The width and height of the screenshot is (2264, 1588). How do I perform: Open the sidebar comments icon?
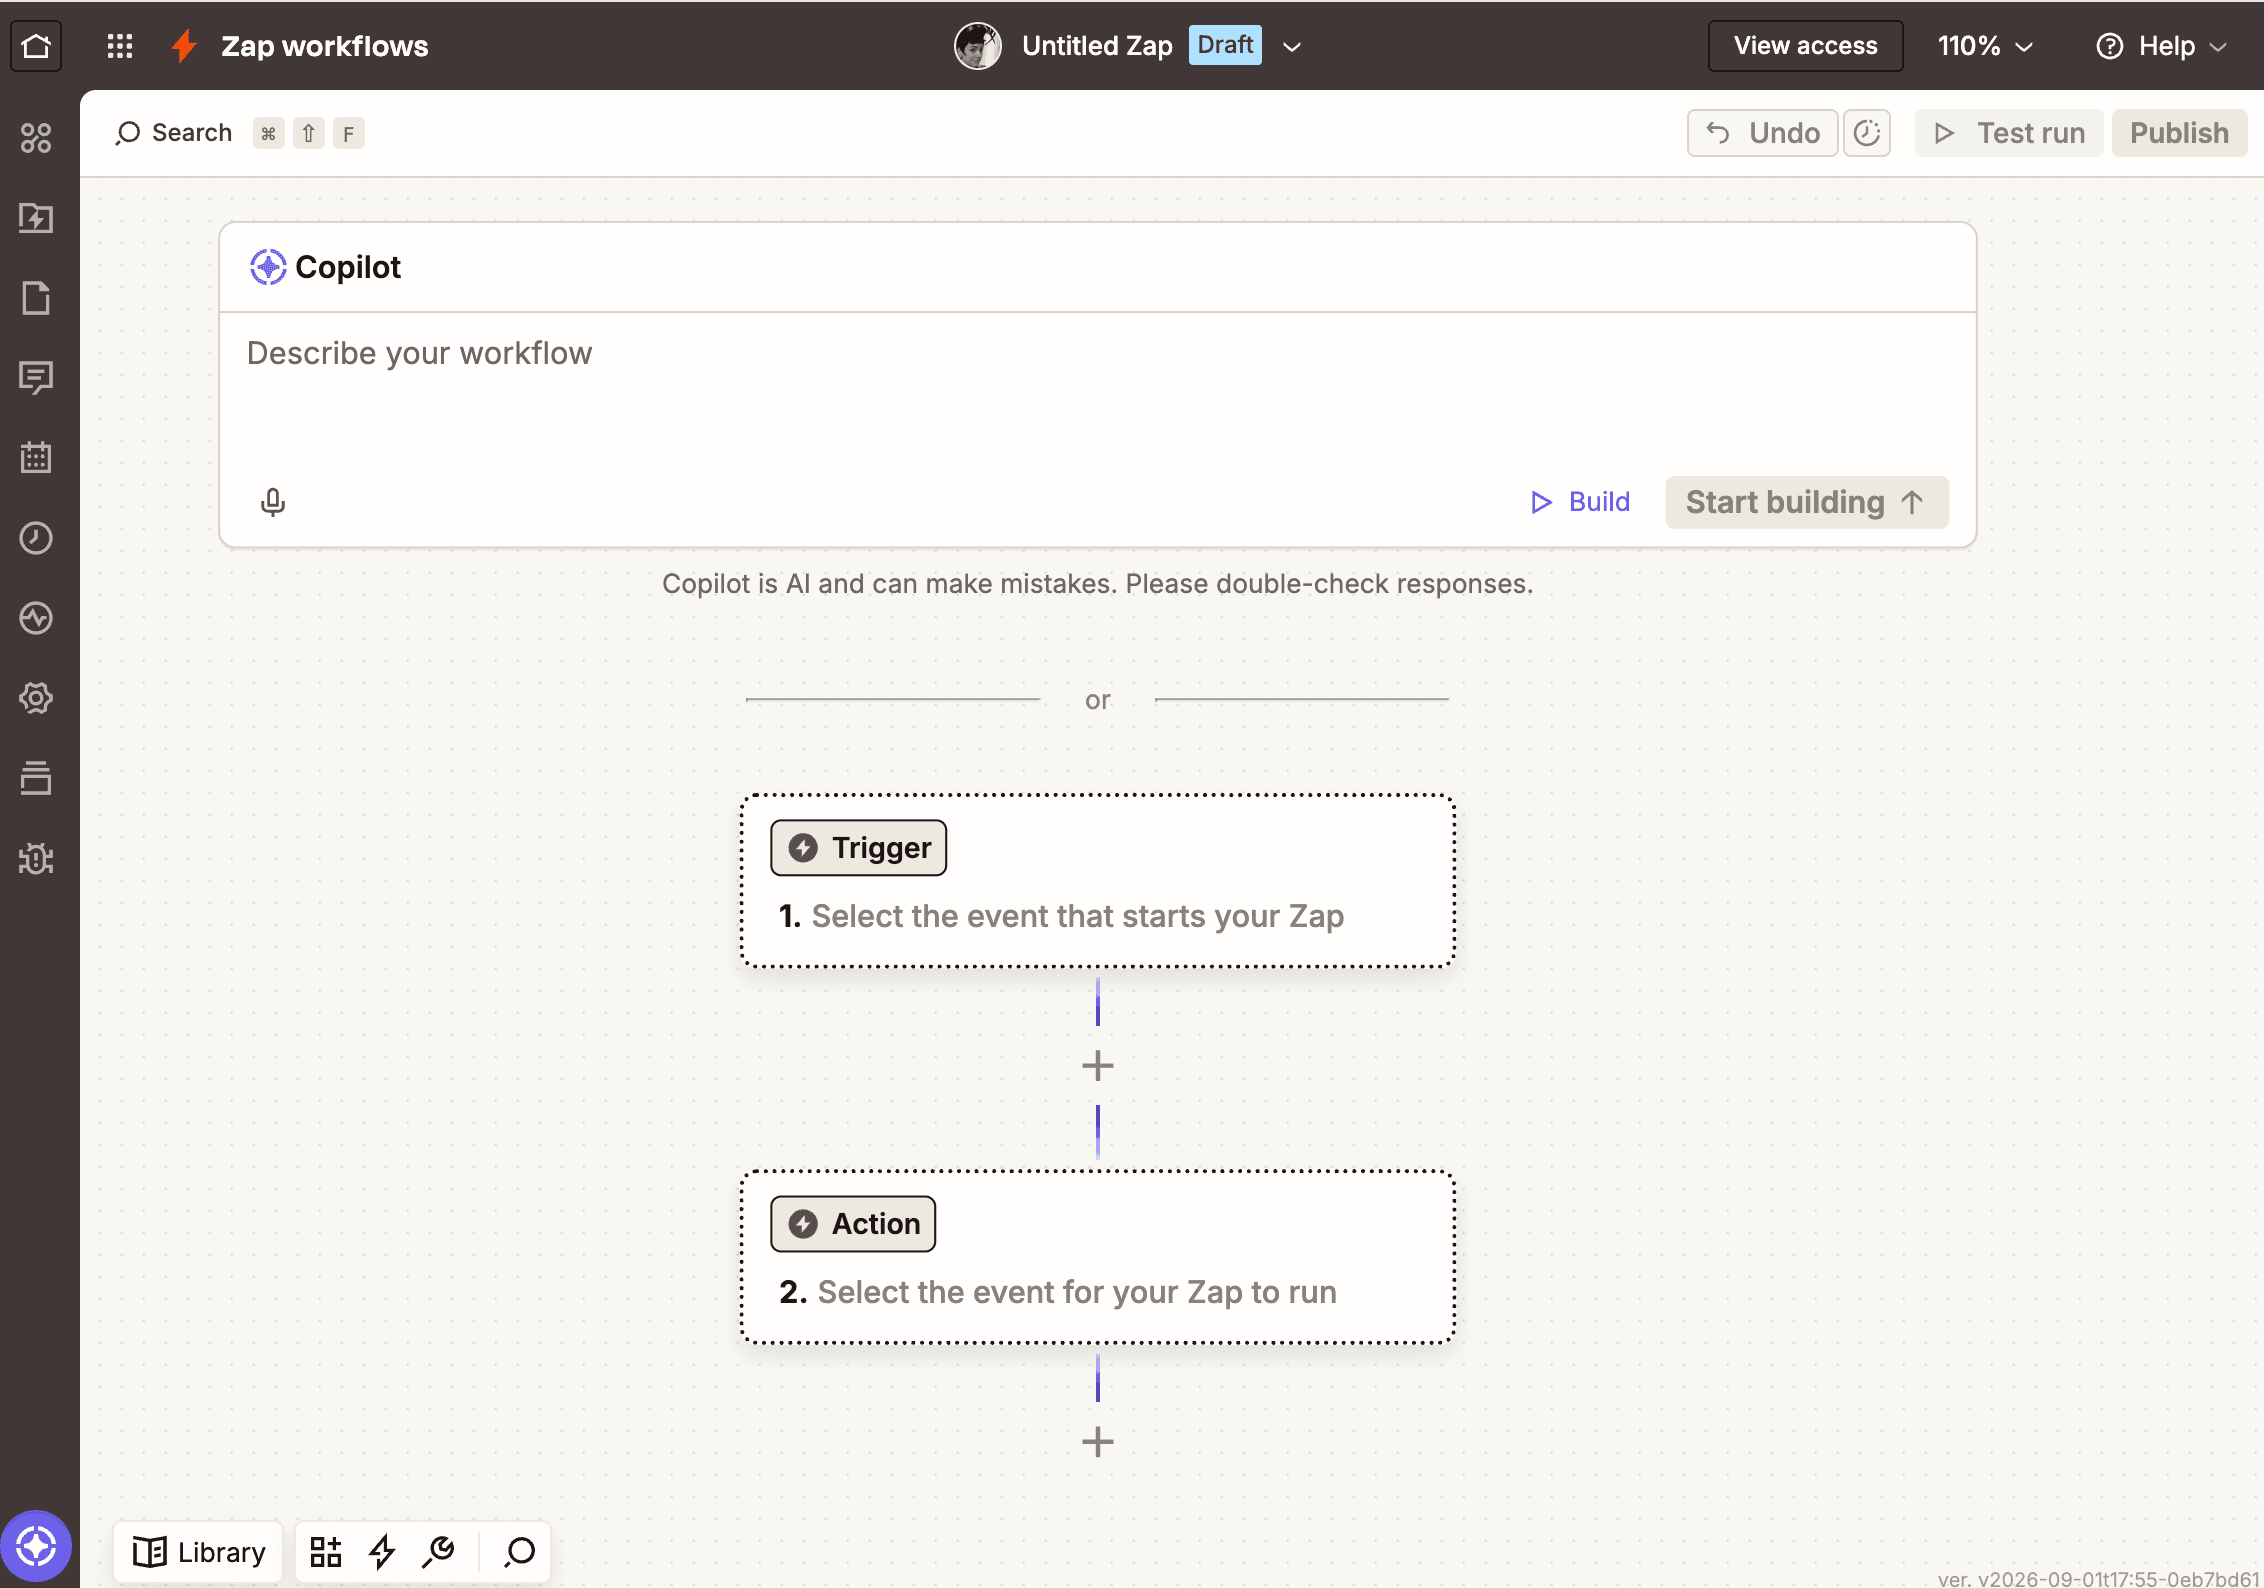click(36, 378)
